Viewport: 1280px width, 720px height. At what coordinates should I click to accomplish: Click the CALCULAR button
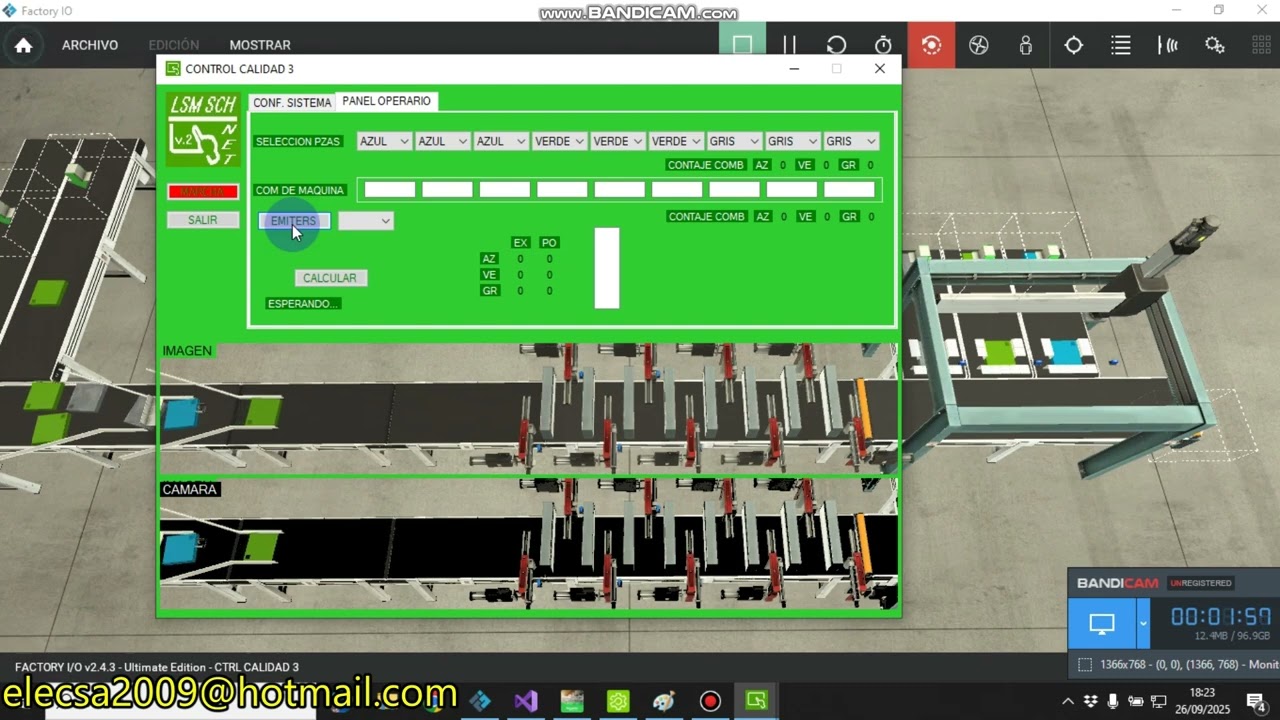[x=330, y=278]
